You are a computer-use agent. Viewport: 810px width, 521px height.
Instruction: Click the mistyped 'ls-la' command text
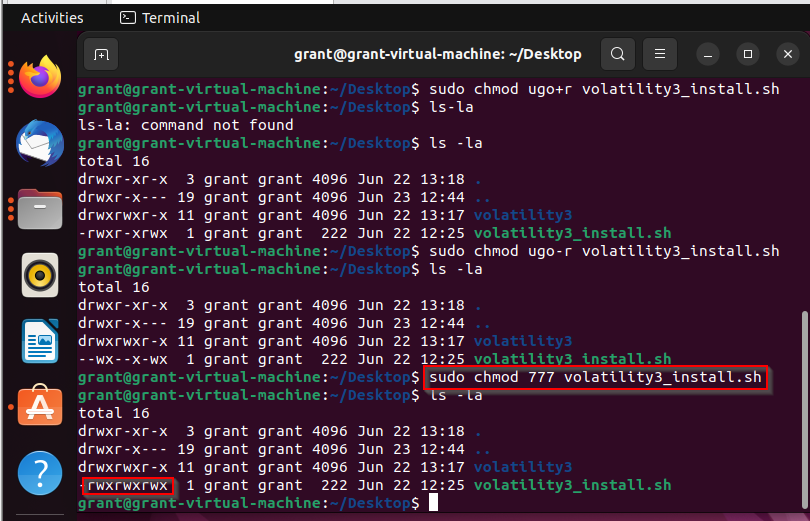click(451, 107)
